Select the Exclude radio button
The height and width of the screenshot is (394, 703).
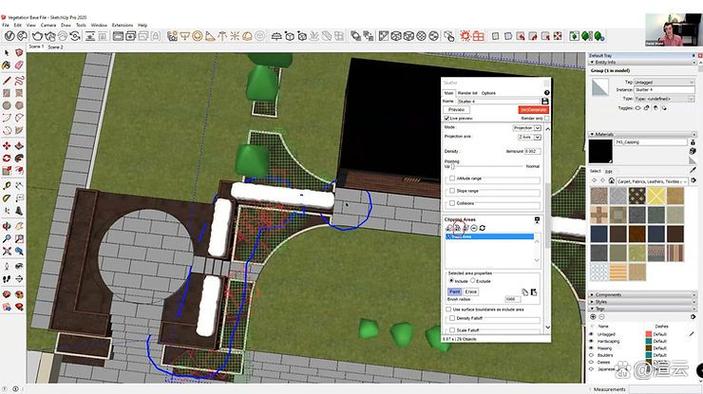pos(473,281)
